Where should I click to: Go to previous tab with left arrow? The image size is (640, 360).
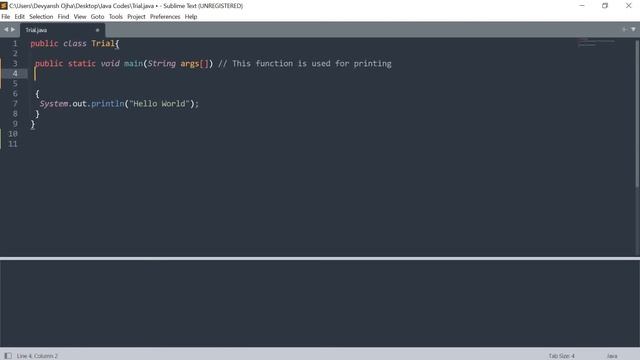pos(6,29)
